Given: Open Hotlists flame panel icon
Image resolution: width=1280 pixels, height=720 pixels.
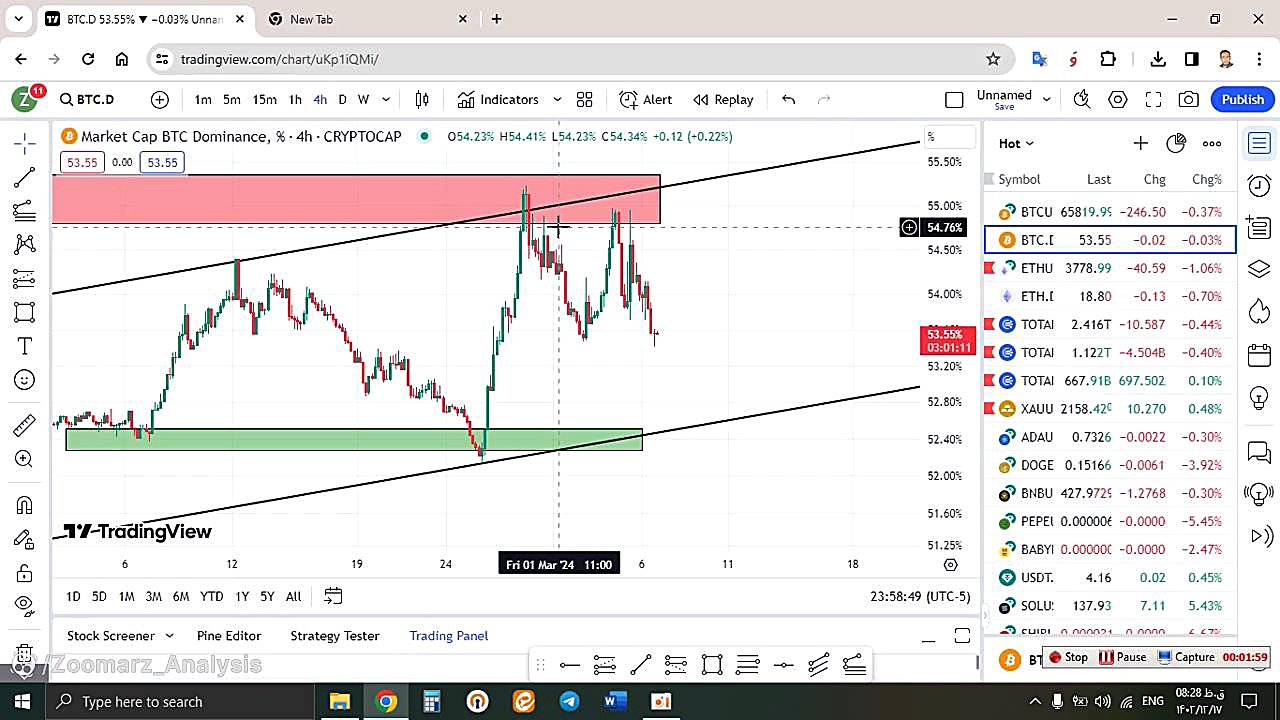Looking at the screenshot, I should point(1259,312).
